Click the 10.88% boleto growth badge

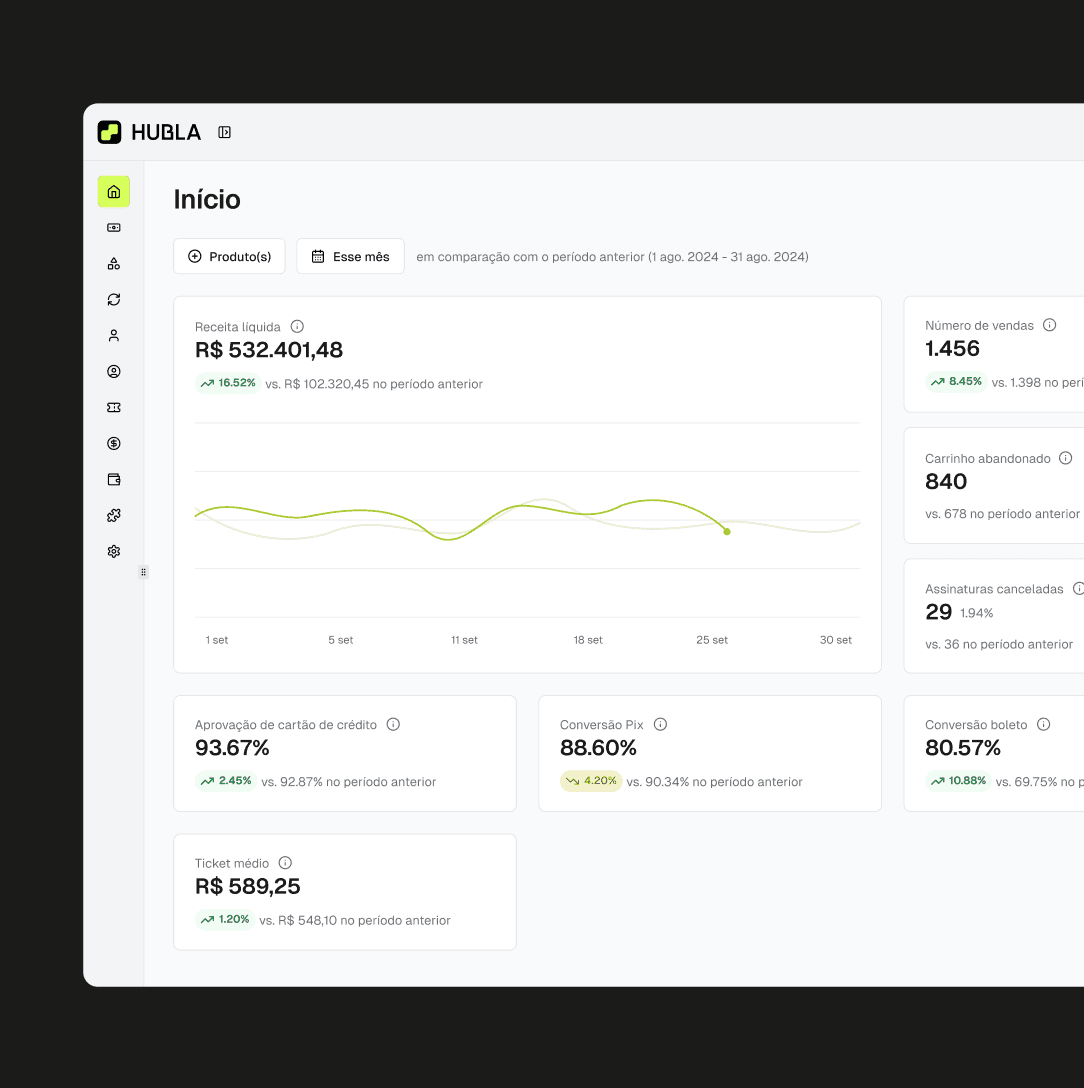coord(958,781)
